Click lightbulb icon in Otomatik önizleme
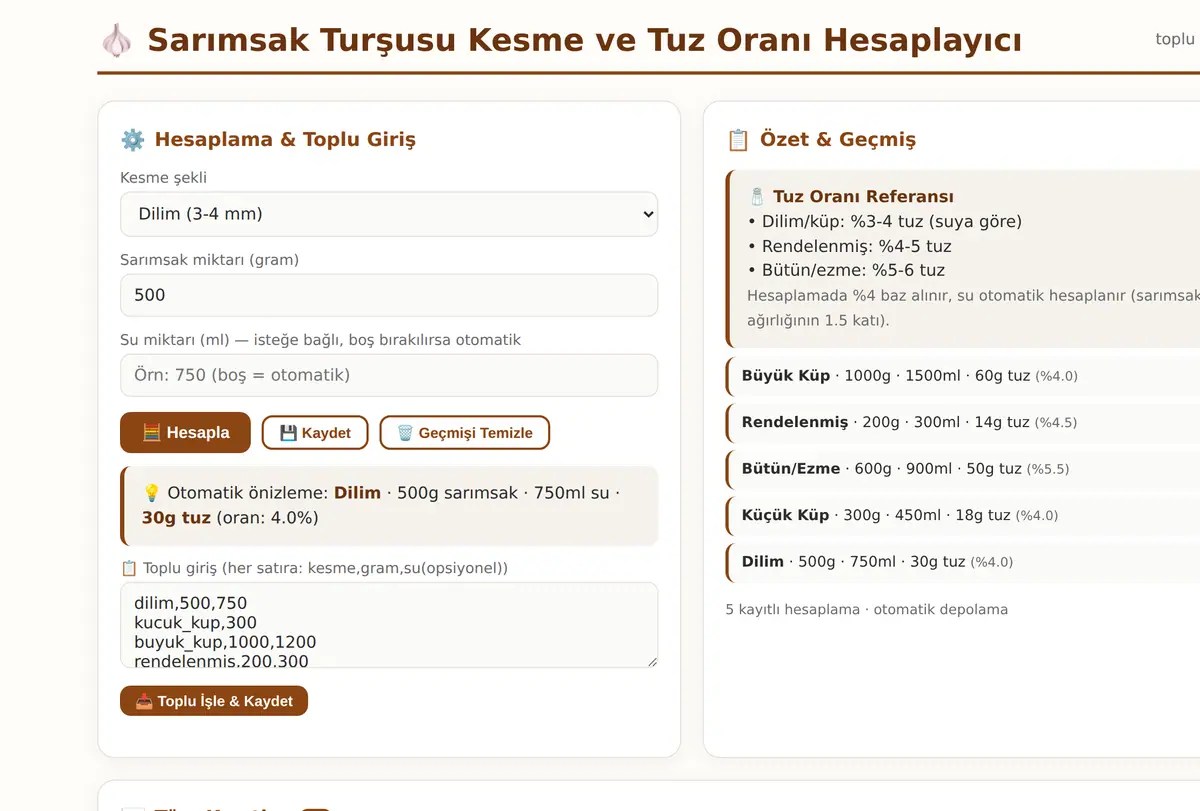 152,493
